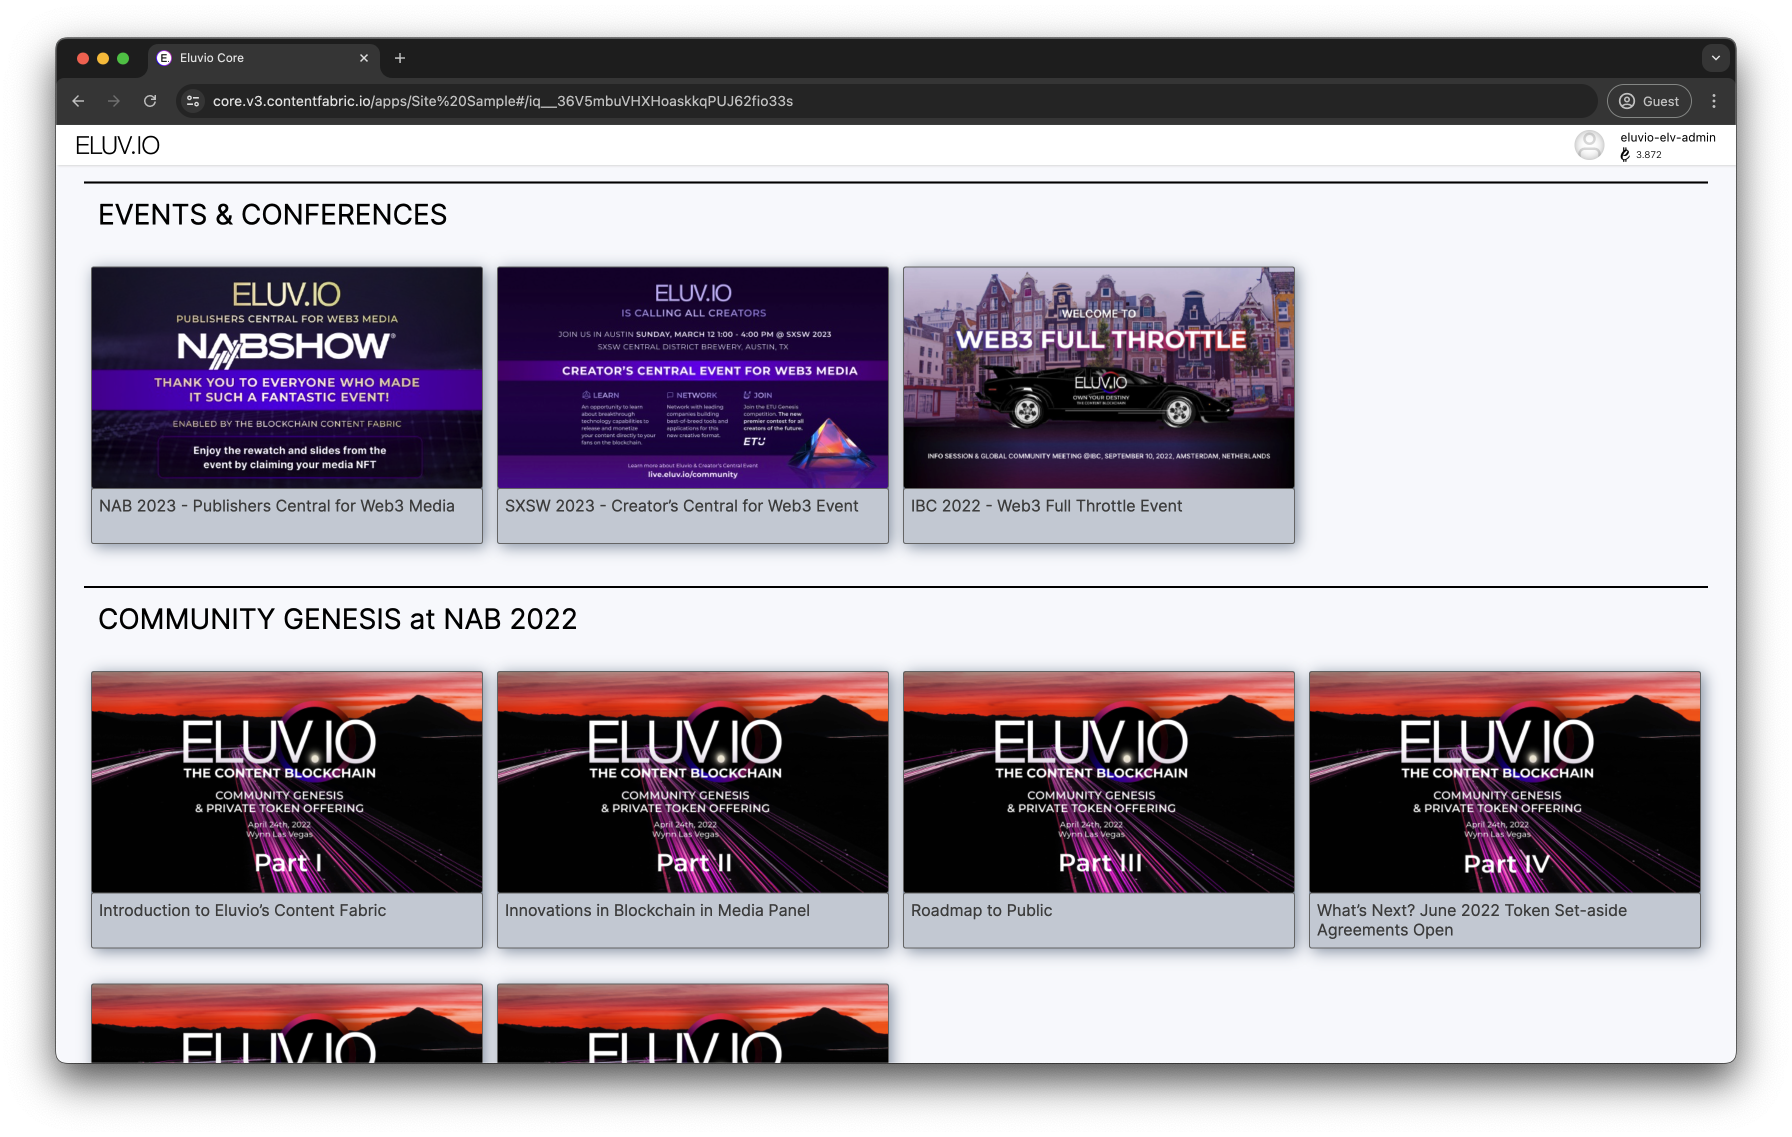Image resolution: width=1792 pixels, height=1137 pixels.
Task: Expand the tab search dropdown arrow
Action: [1716, 58]
